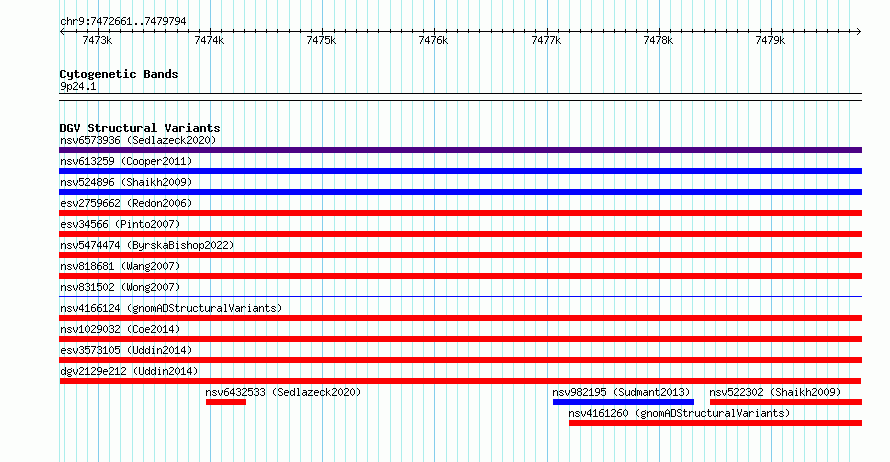Open nsv831502 (Wong2007) label
Viewport: 890px width, 462px height.
120,287
